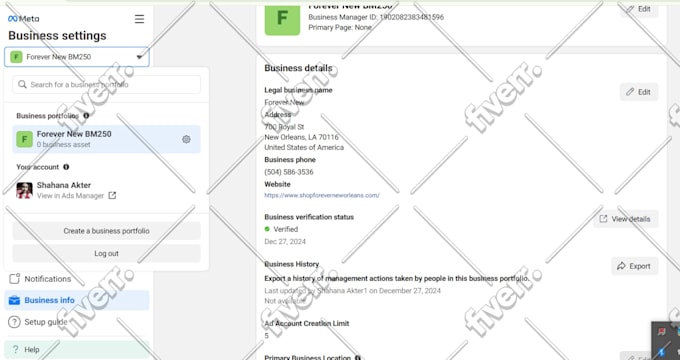680x360 pixels.
Task: Select Business info in sidebar
Action: click(x=77, y=300)
